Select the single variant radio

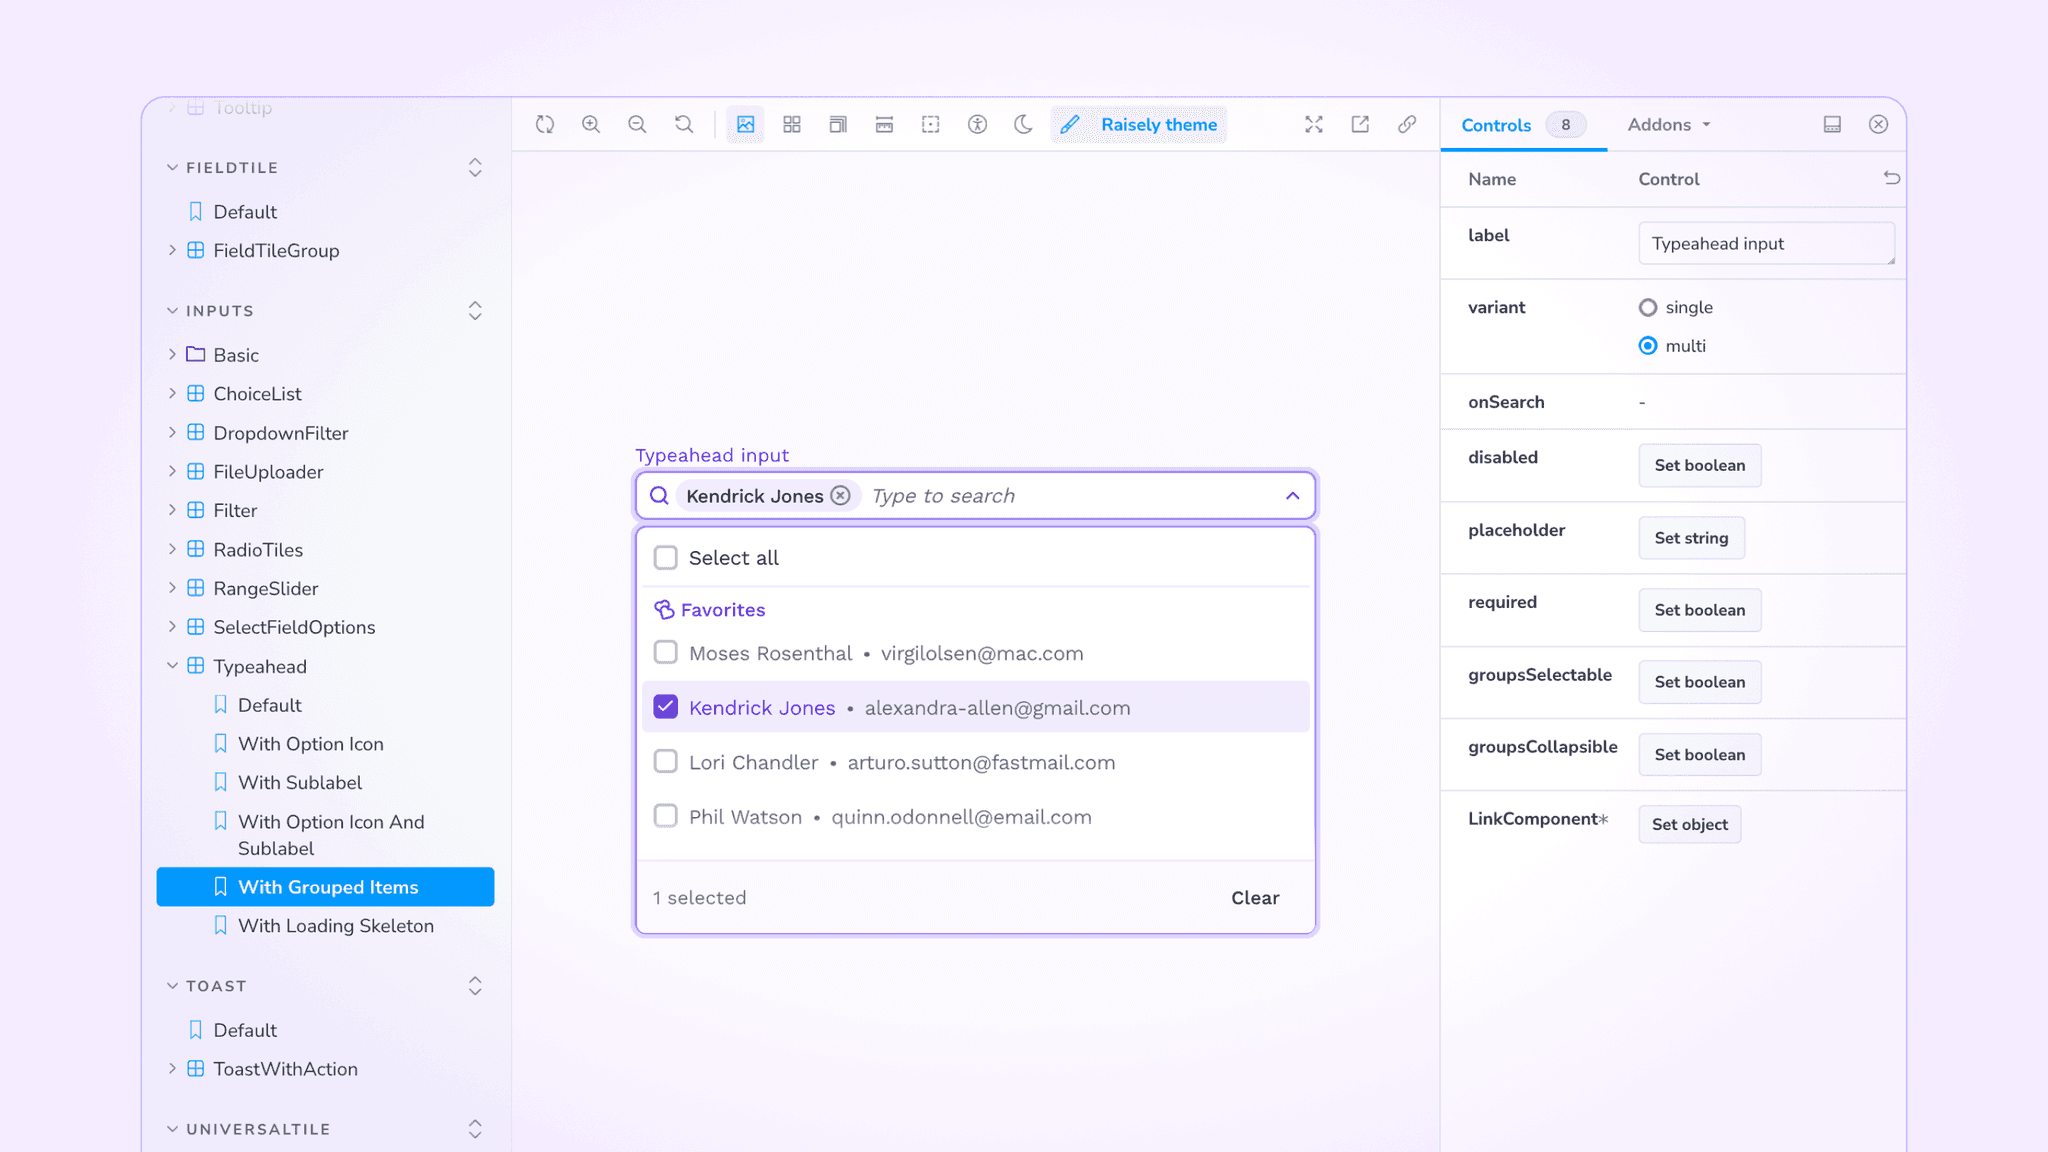pos(1647,307)
